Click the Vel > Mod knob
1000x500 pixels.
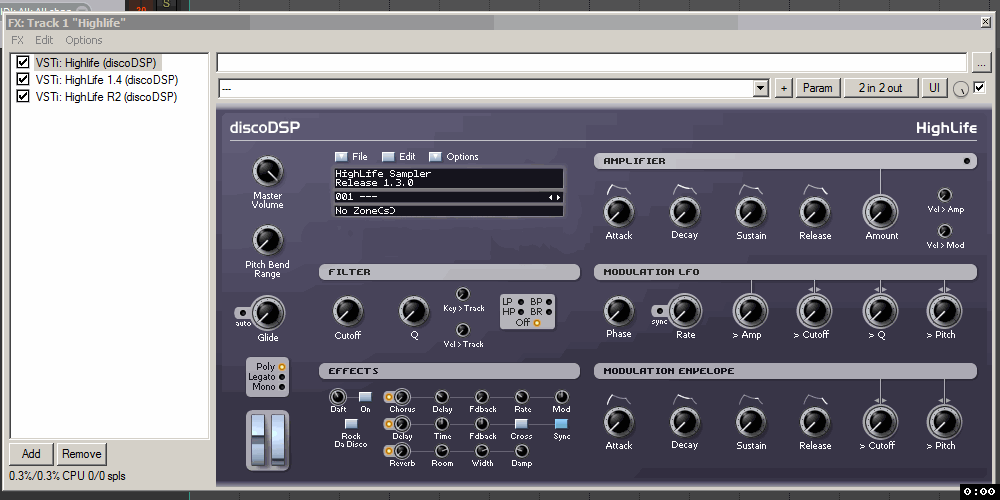pos(945,231)
